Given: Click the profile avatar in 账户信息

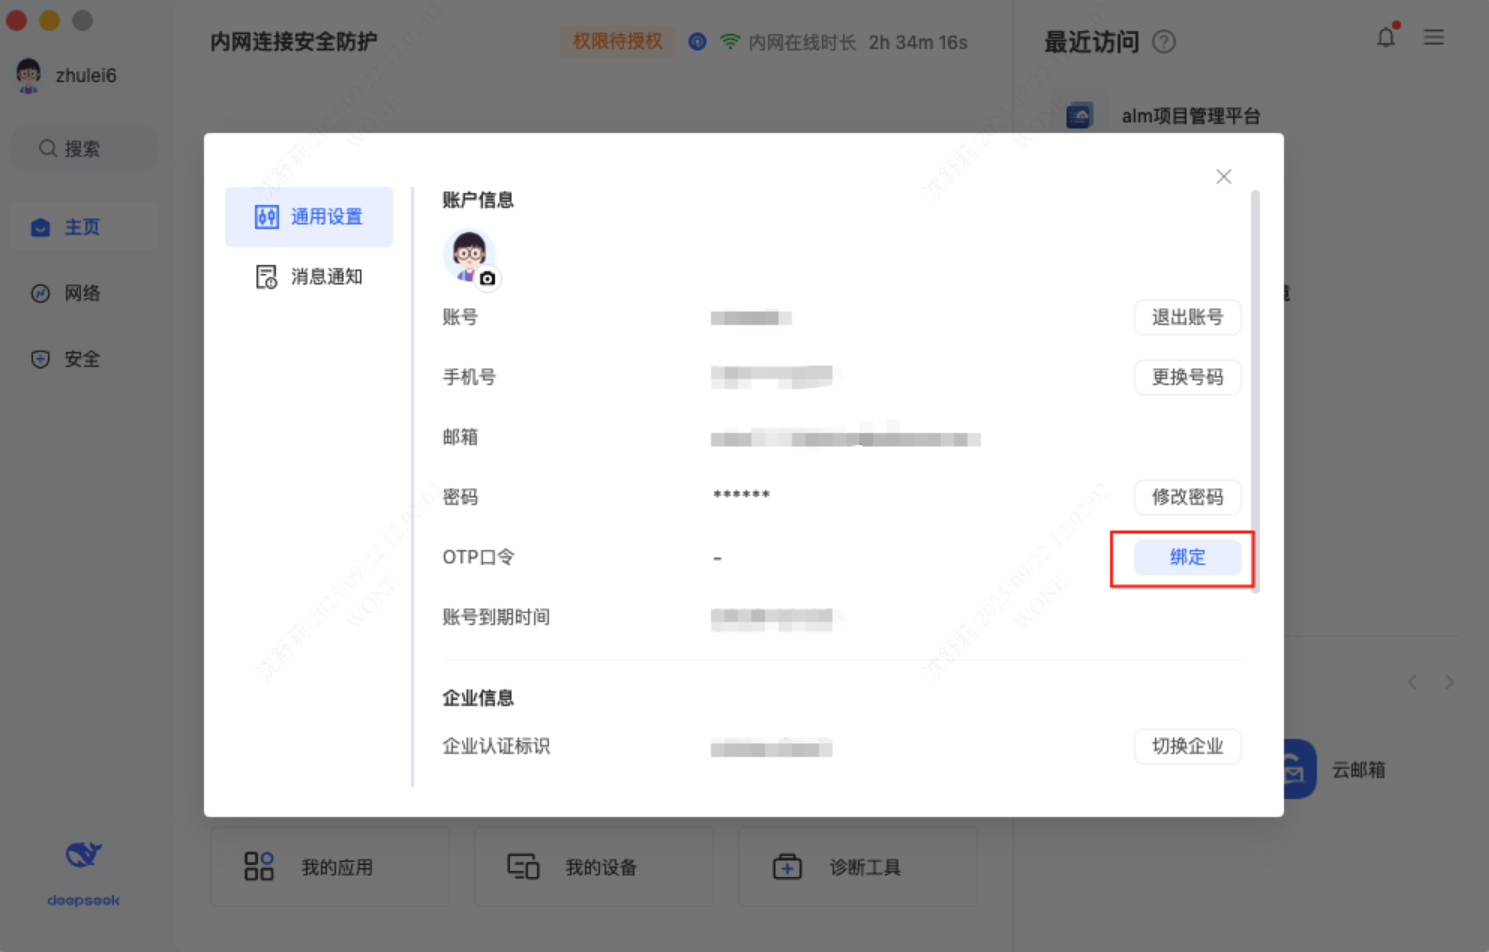Looking at the screenshot, I should (468, 255).
